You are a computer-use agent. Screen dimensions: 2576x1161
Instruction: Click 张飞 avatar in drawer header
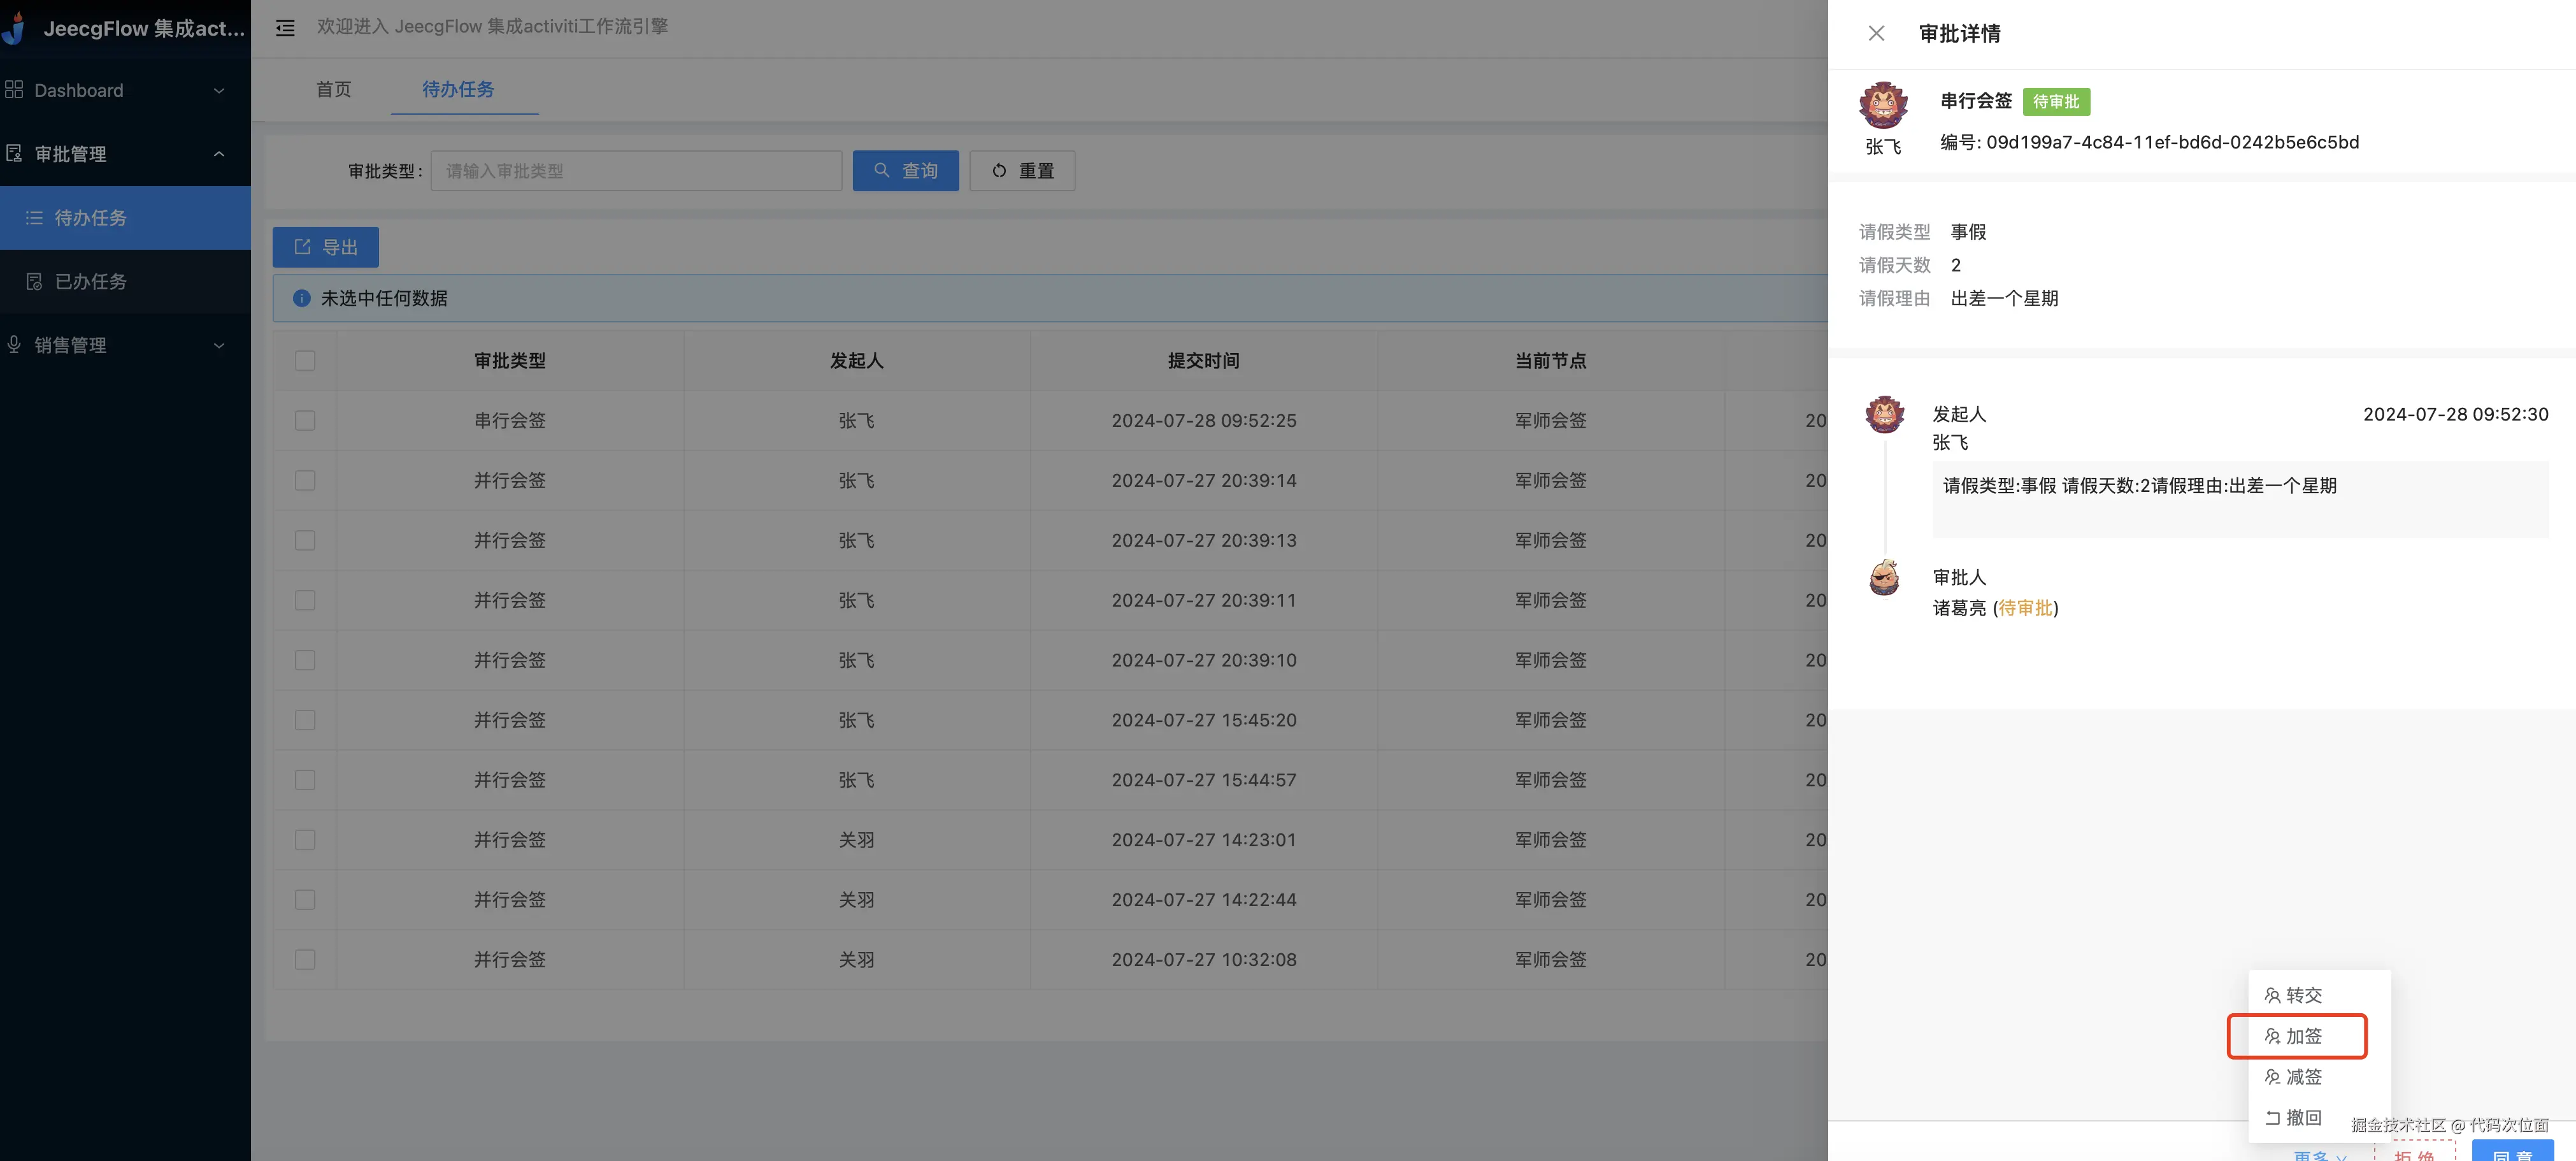tap(1883, 106)
